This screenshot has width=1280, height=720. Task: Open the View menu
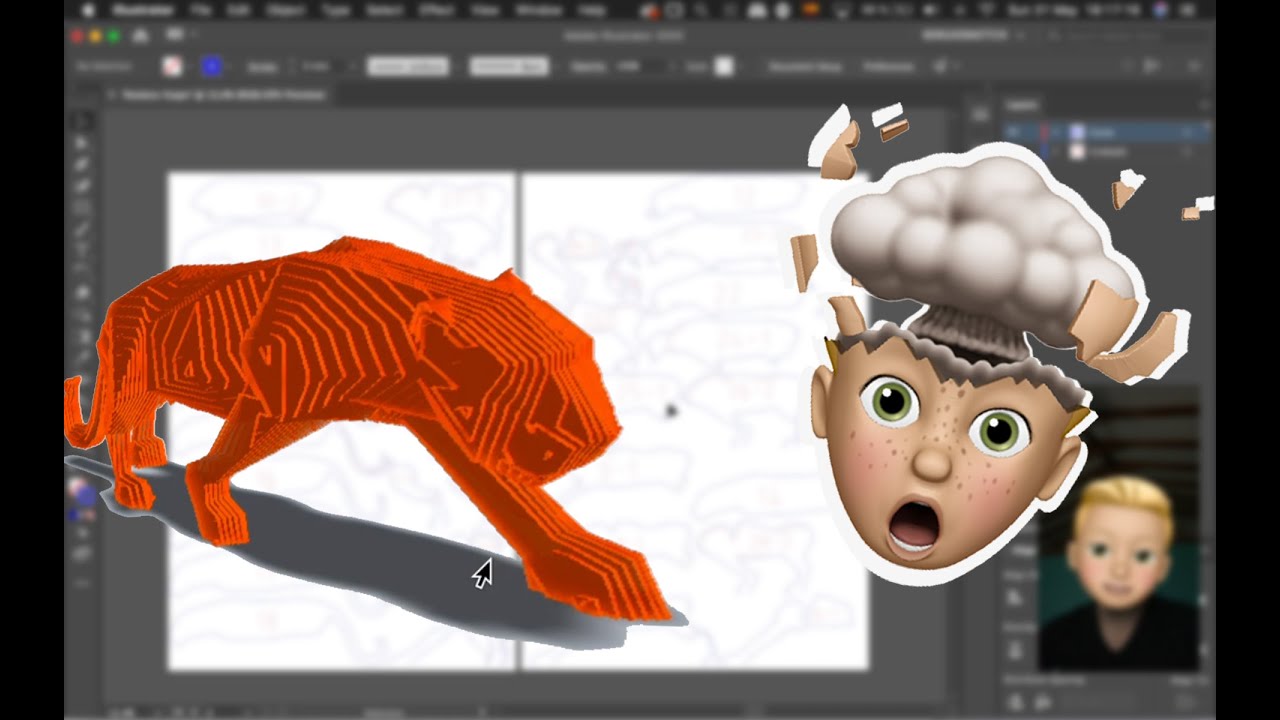(x=485, y=10)
